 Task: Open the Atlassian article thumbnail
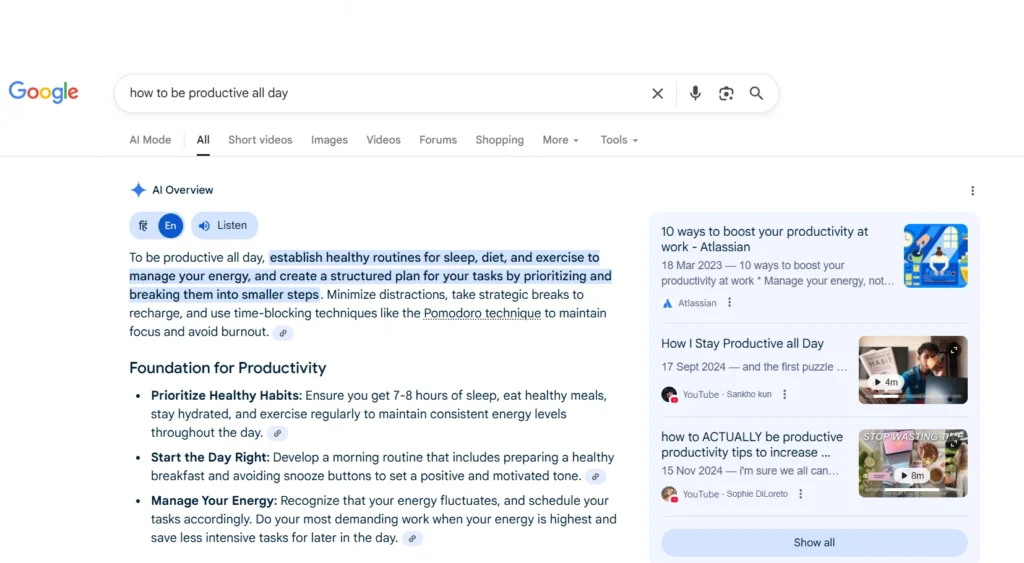point(936,256)
